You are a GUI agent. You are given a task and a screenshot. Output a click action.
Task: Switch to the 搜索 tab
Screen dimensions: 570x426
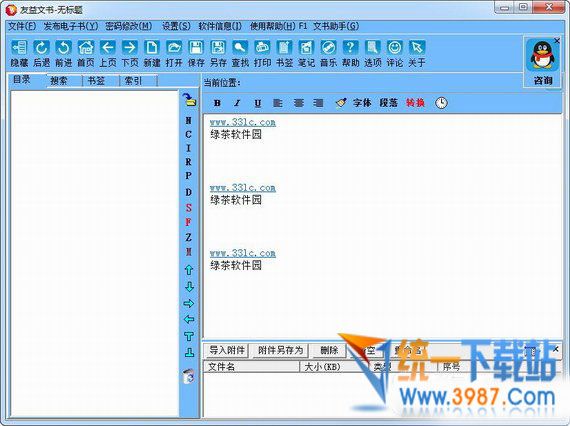(x=59, y=81)
